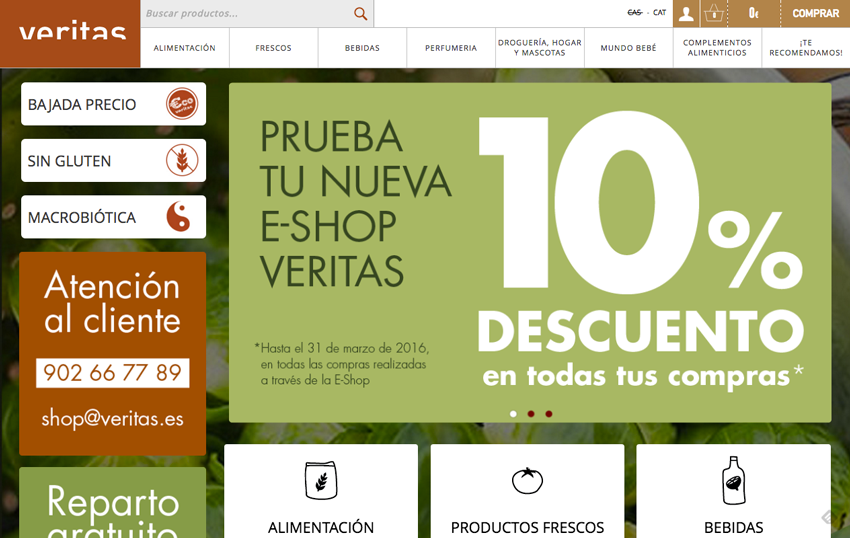The image size is (850, 538).
Task: Switch language to CAT
Action: 660,12
